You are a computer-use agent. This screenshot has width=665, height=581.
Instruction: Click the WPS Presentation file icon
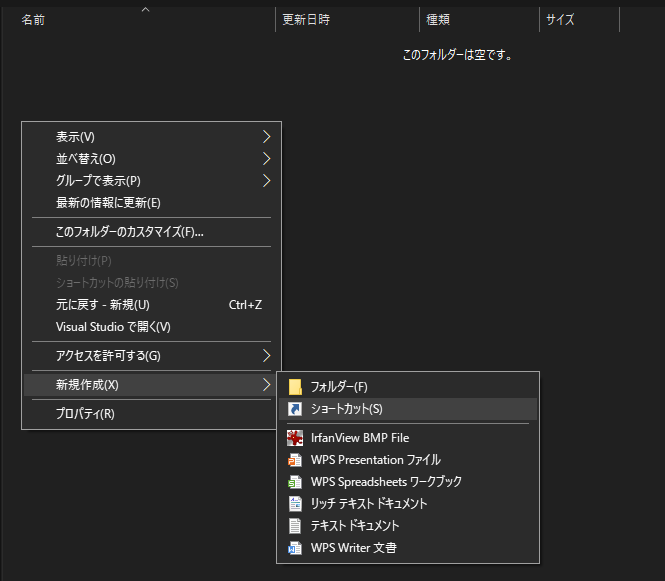click(x=295, y=460)
